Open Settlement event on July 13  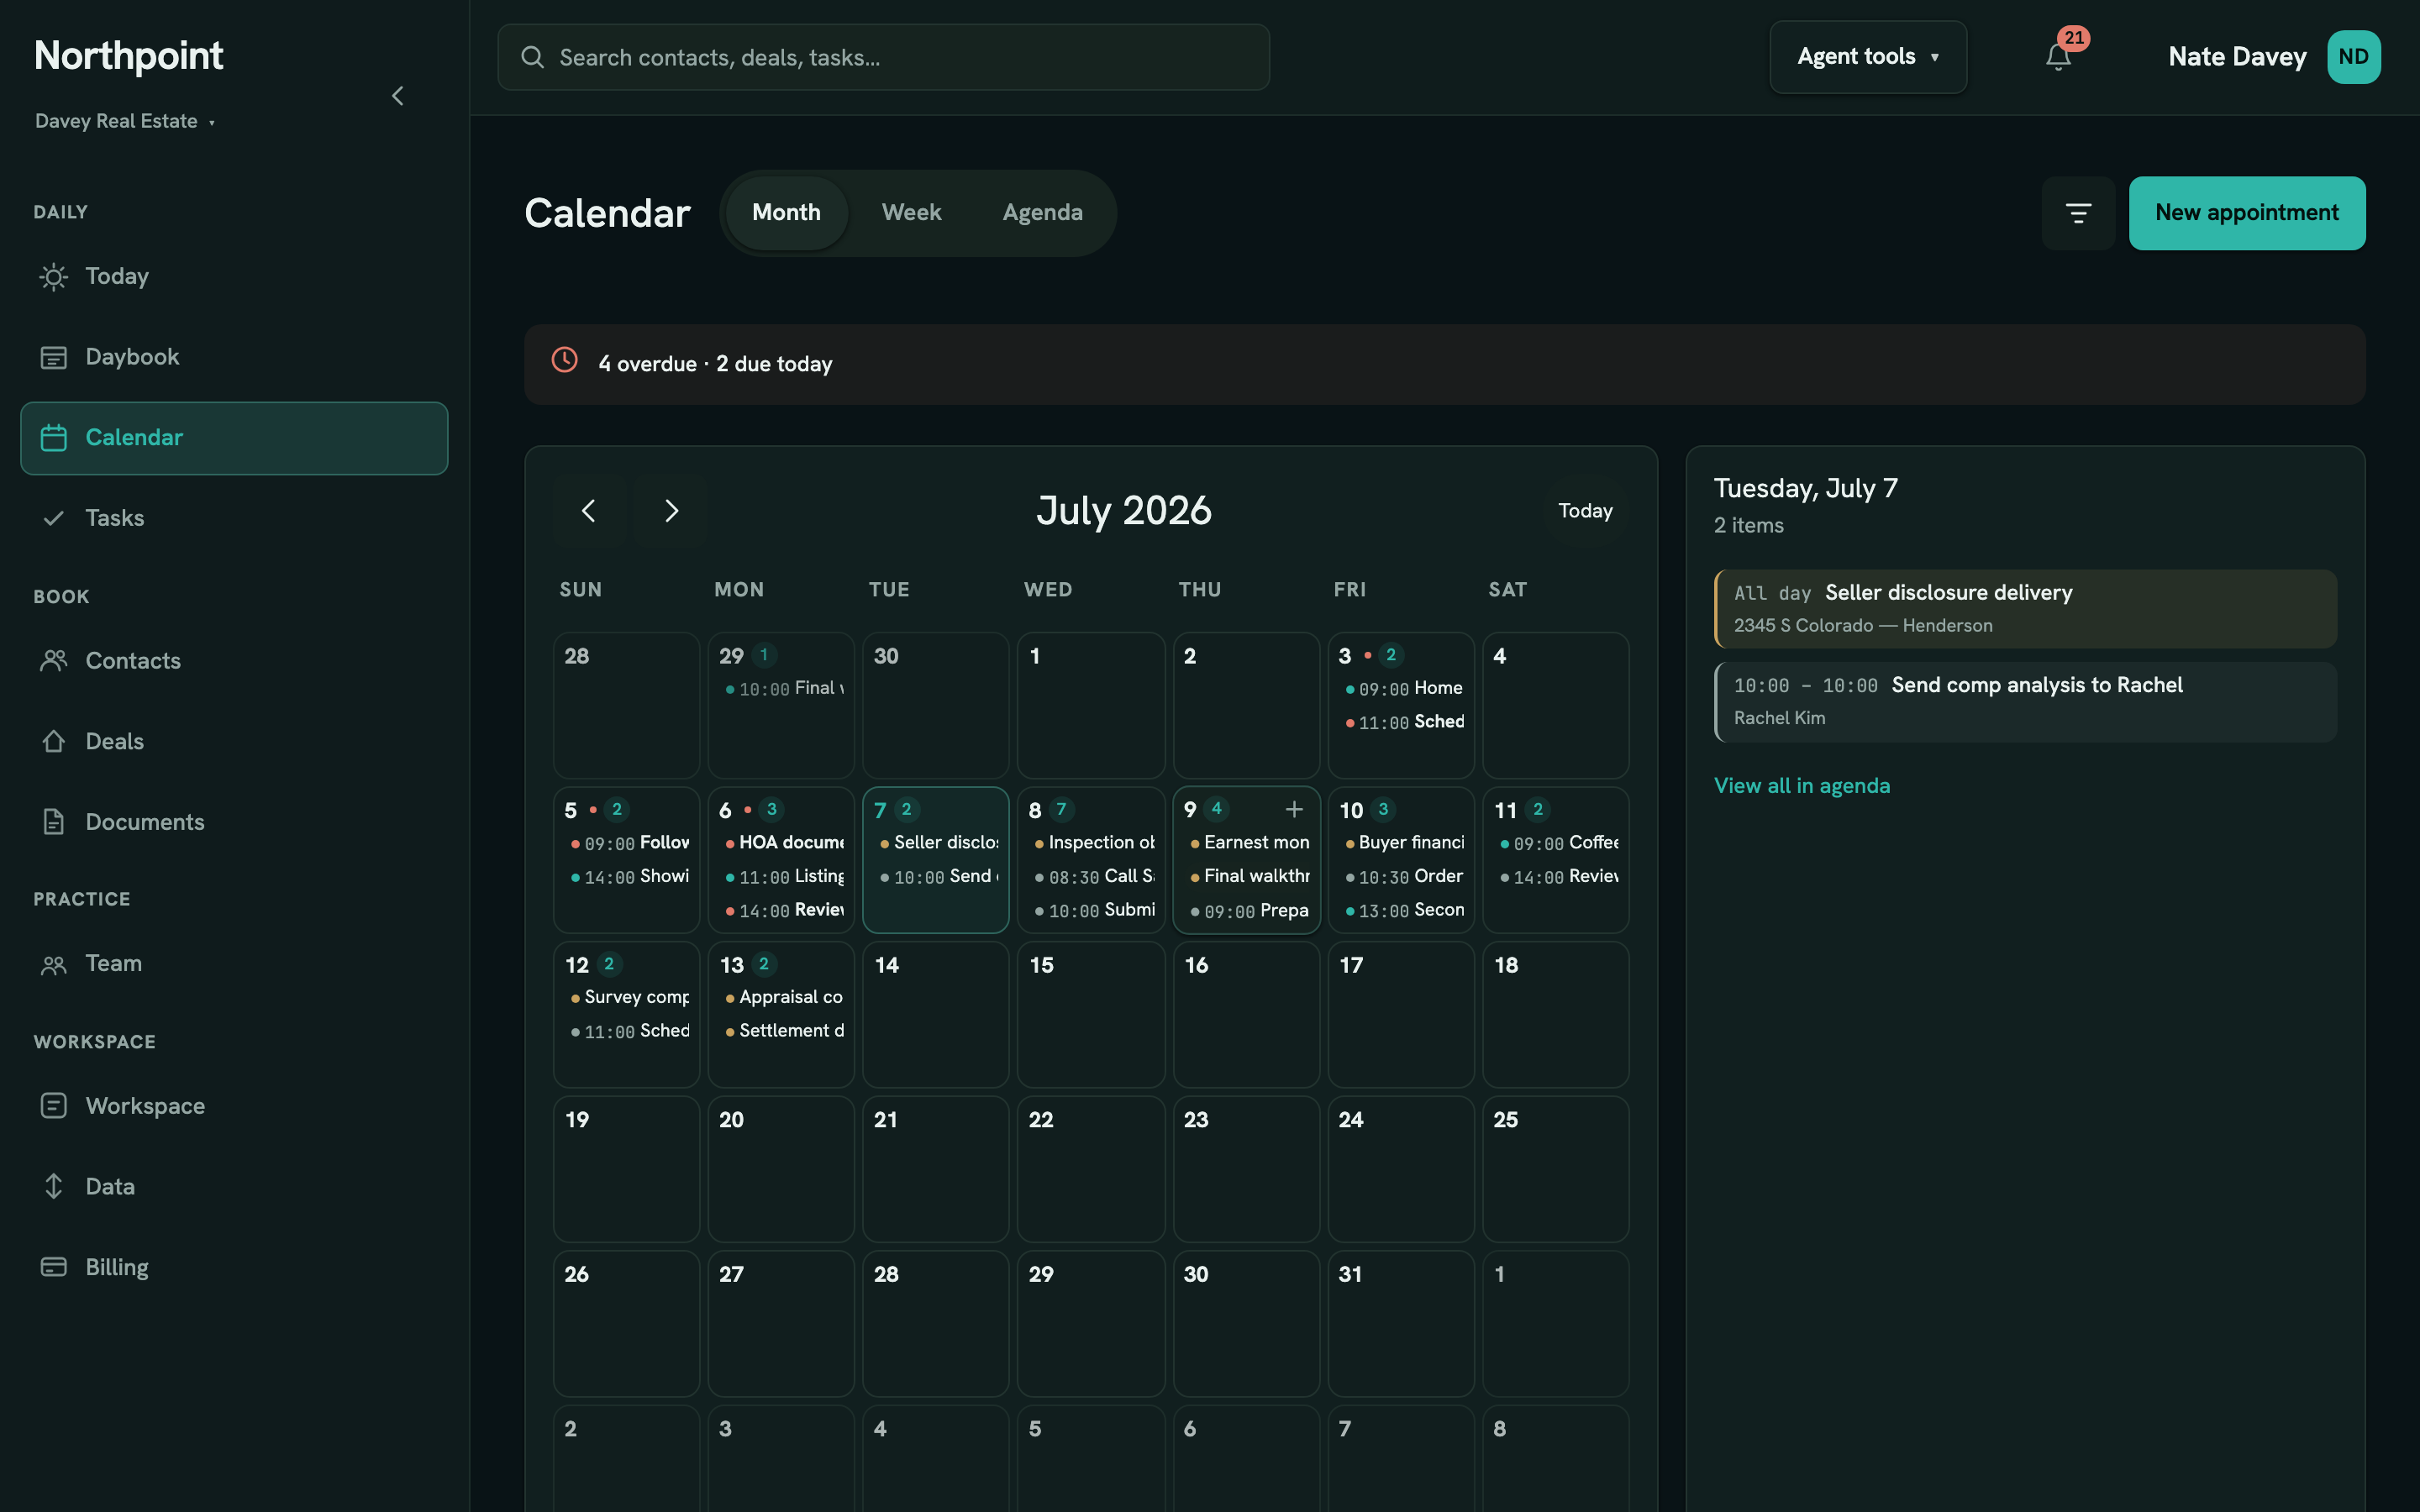[x=784, y=1031]
